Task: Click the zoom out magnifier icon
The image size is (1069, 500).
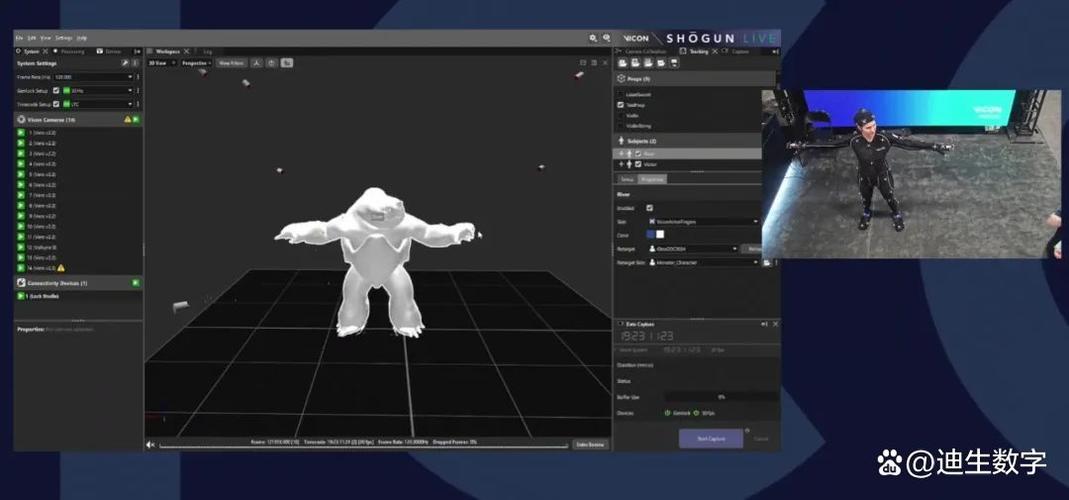Action: point(606,39)
